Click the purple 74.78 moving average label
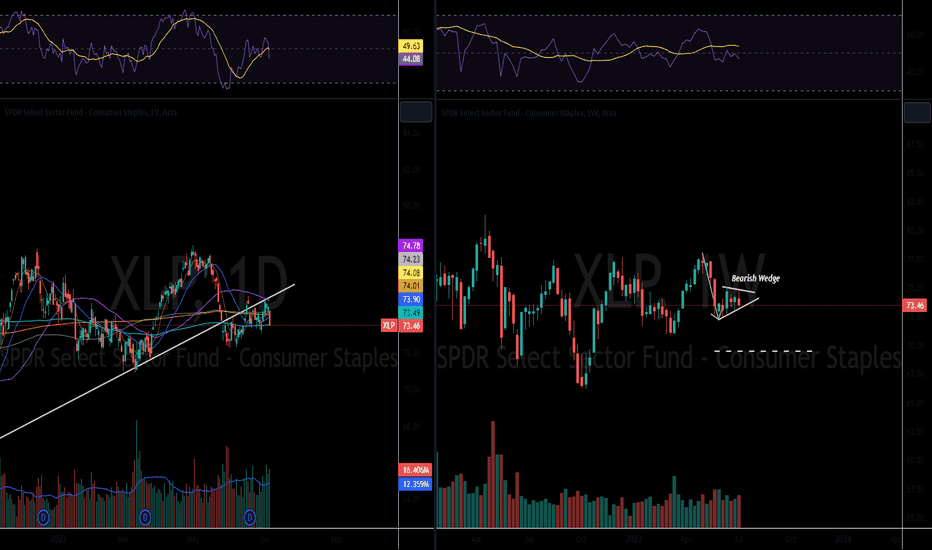The height and width of the screenshot is (550, 932). (x=411, y=246)
